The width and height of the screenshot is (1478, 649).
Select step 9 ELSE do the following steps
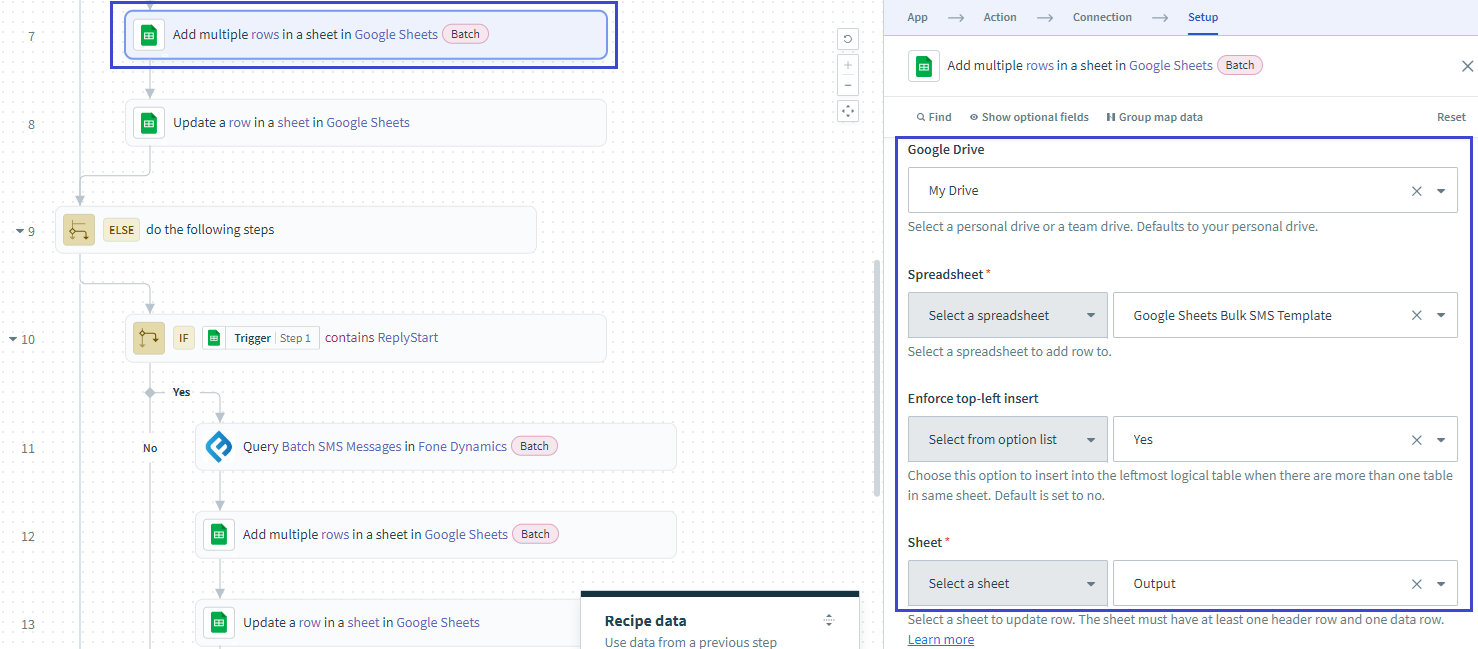pyautogui.click(x=296, y=230)
